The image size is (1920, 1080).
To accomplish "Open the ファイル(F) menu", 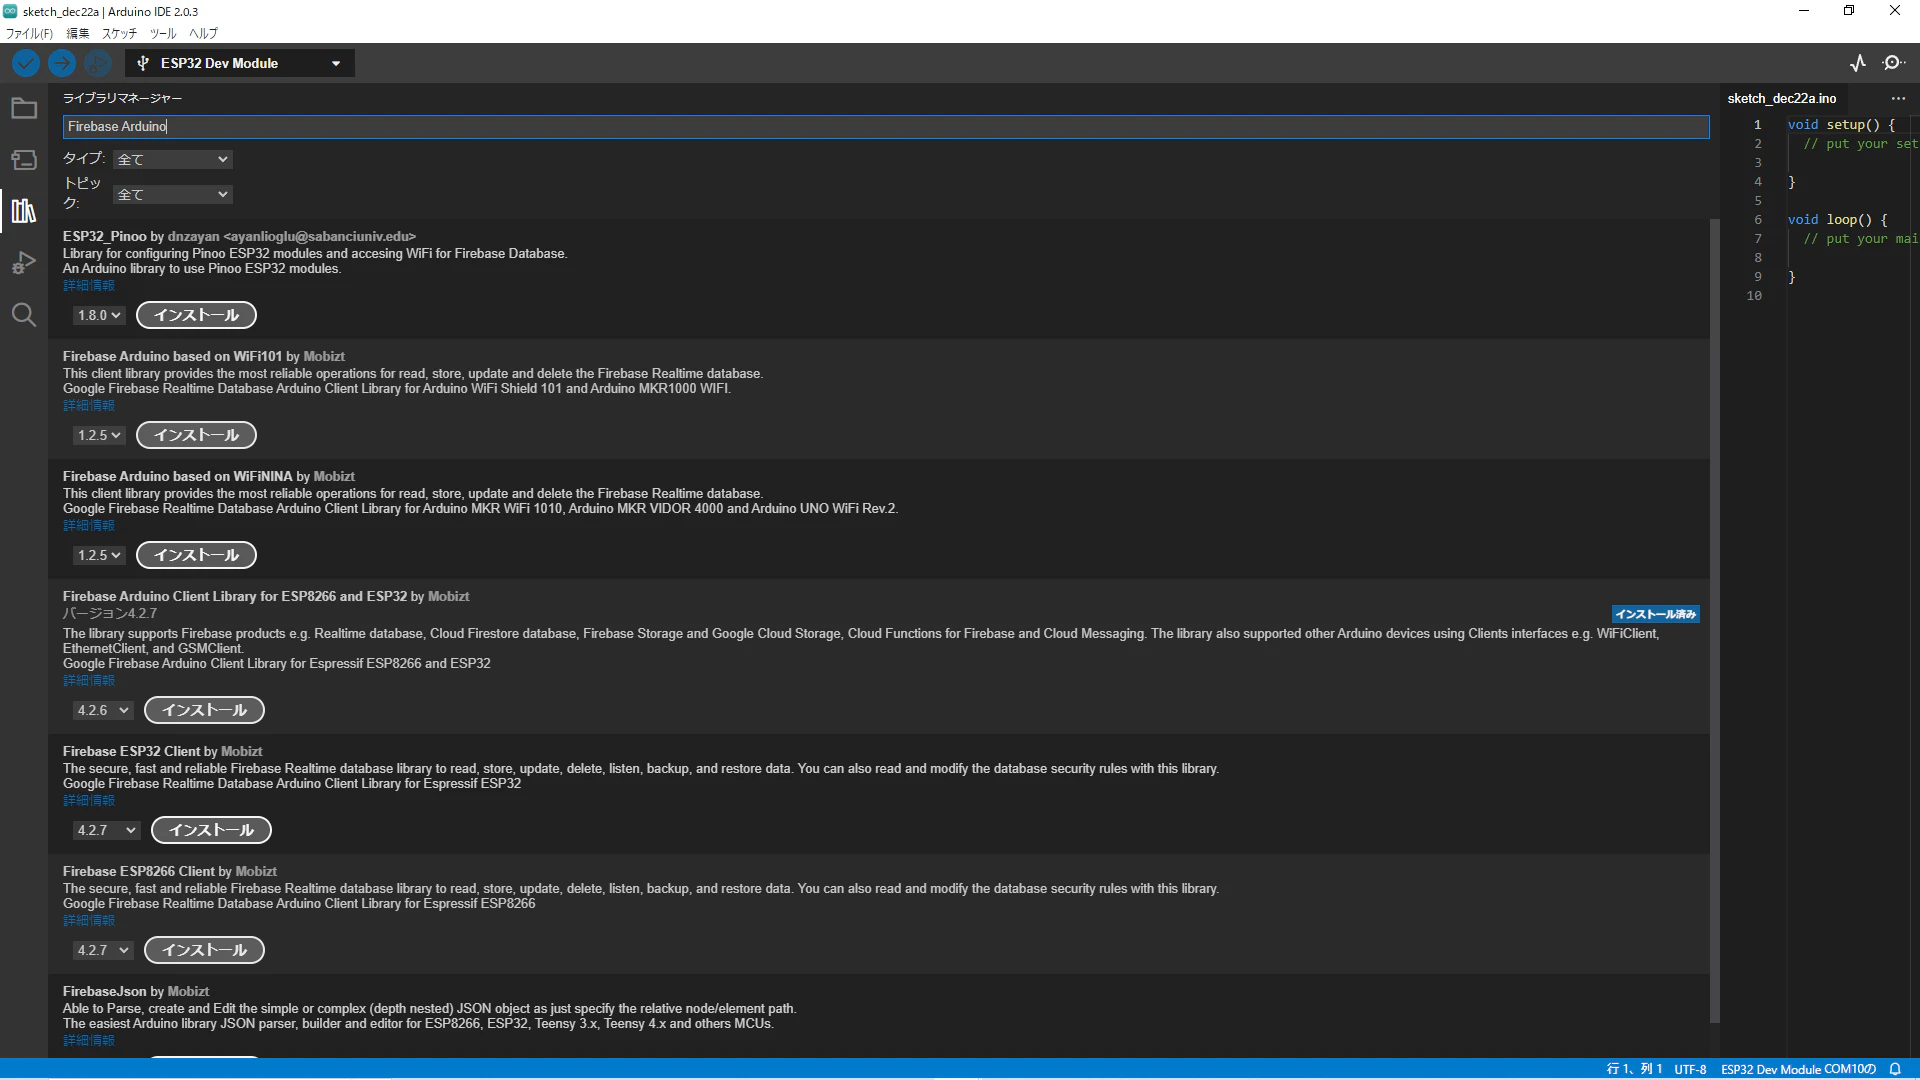I will [29, 33].
